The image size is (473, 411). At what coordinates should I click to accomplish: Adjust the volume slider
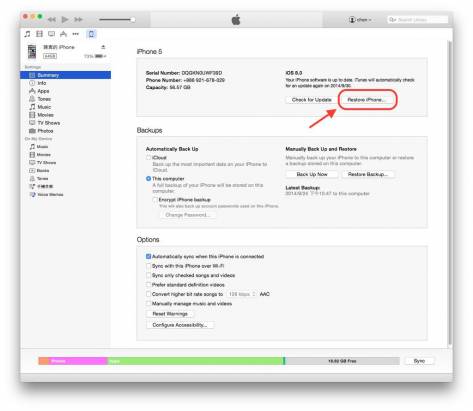point(117,20)
